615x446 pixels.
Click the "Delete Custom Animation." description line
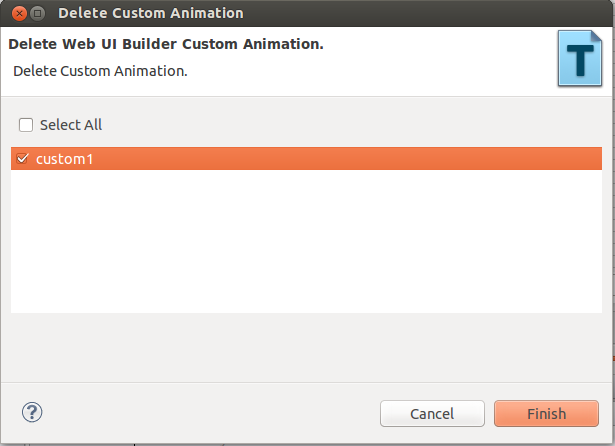100,72
